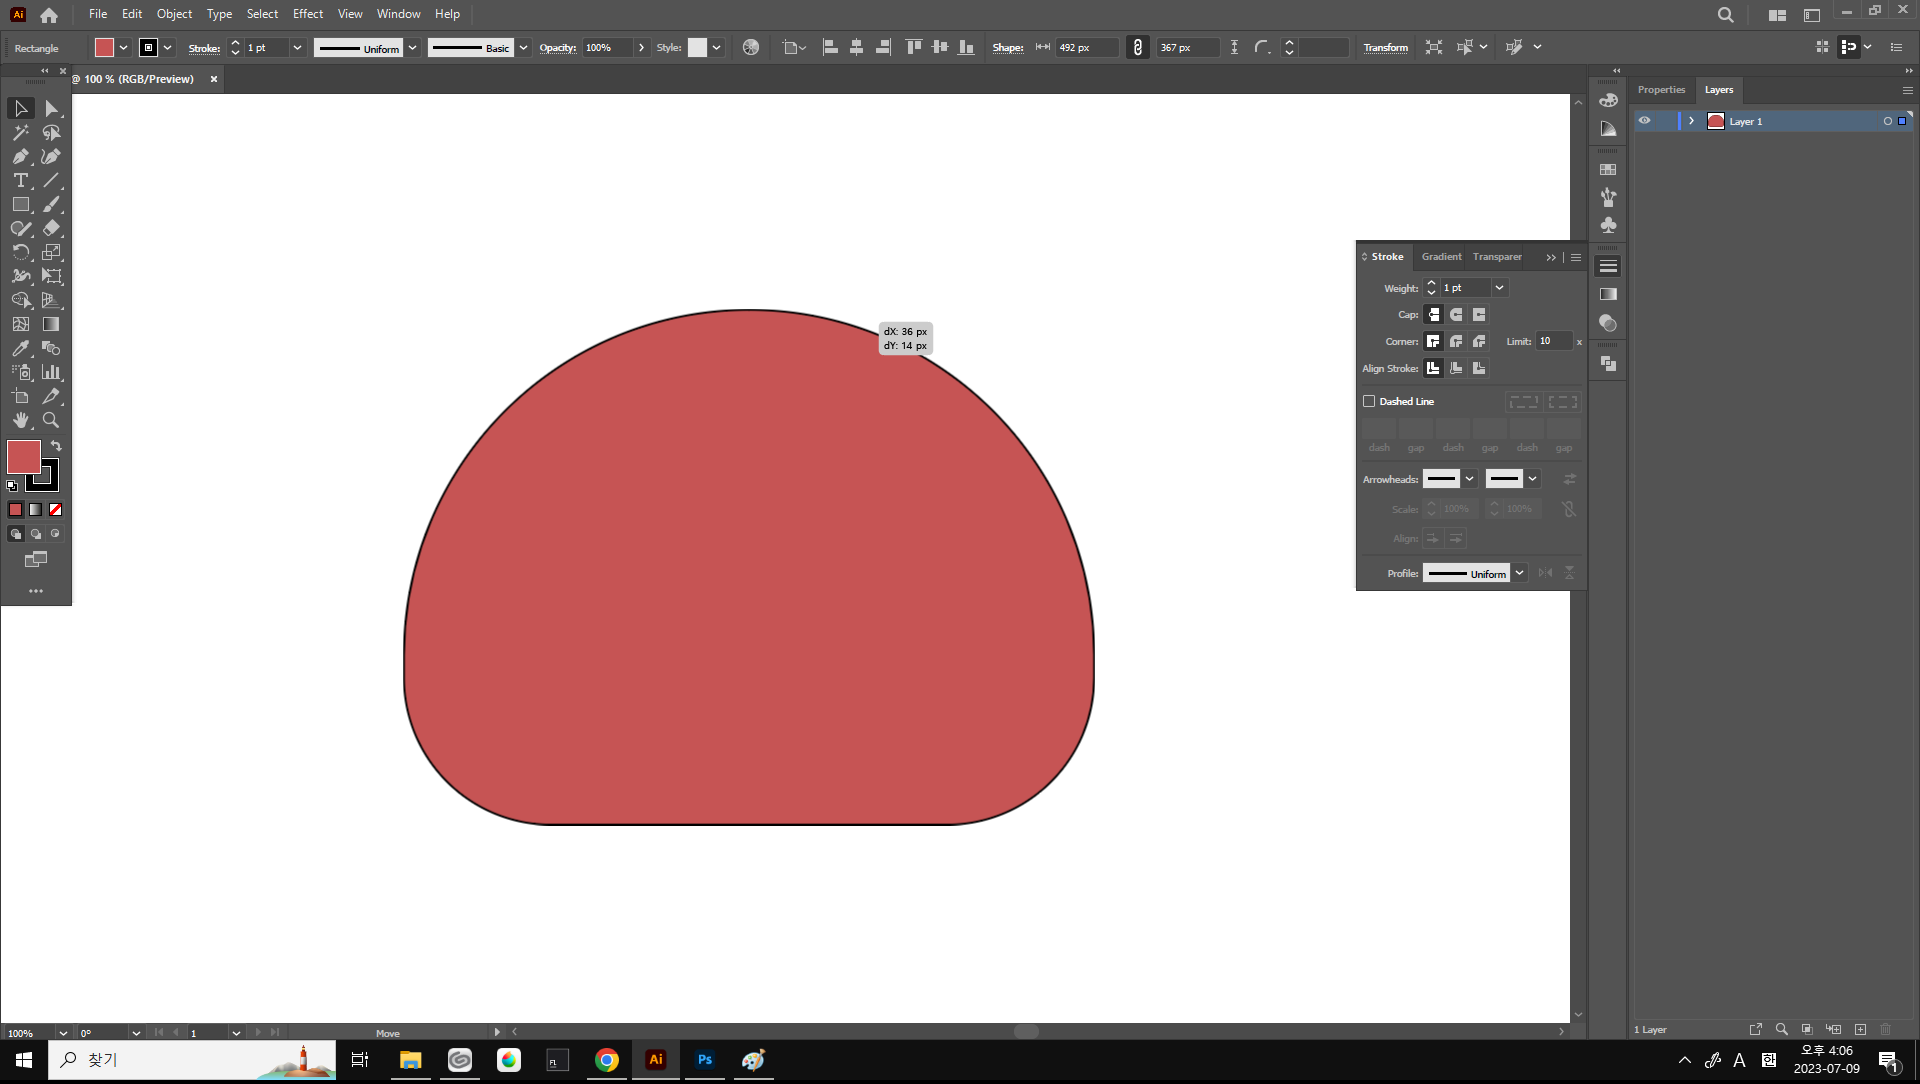Choose the Round Cap stroke option
This screenshot has height=1084, width=1920.
[1456, 315]
